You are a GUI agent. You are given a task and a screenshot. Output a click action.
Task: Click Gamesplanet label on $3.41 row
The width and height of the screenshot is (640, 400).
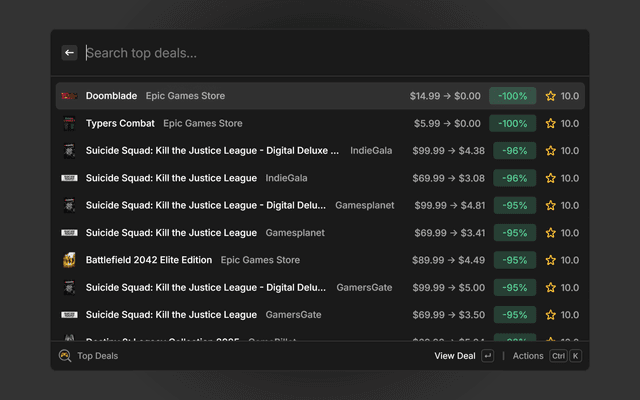(x=295, y=233)
